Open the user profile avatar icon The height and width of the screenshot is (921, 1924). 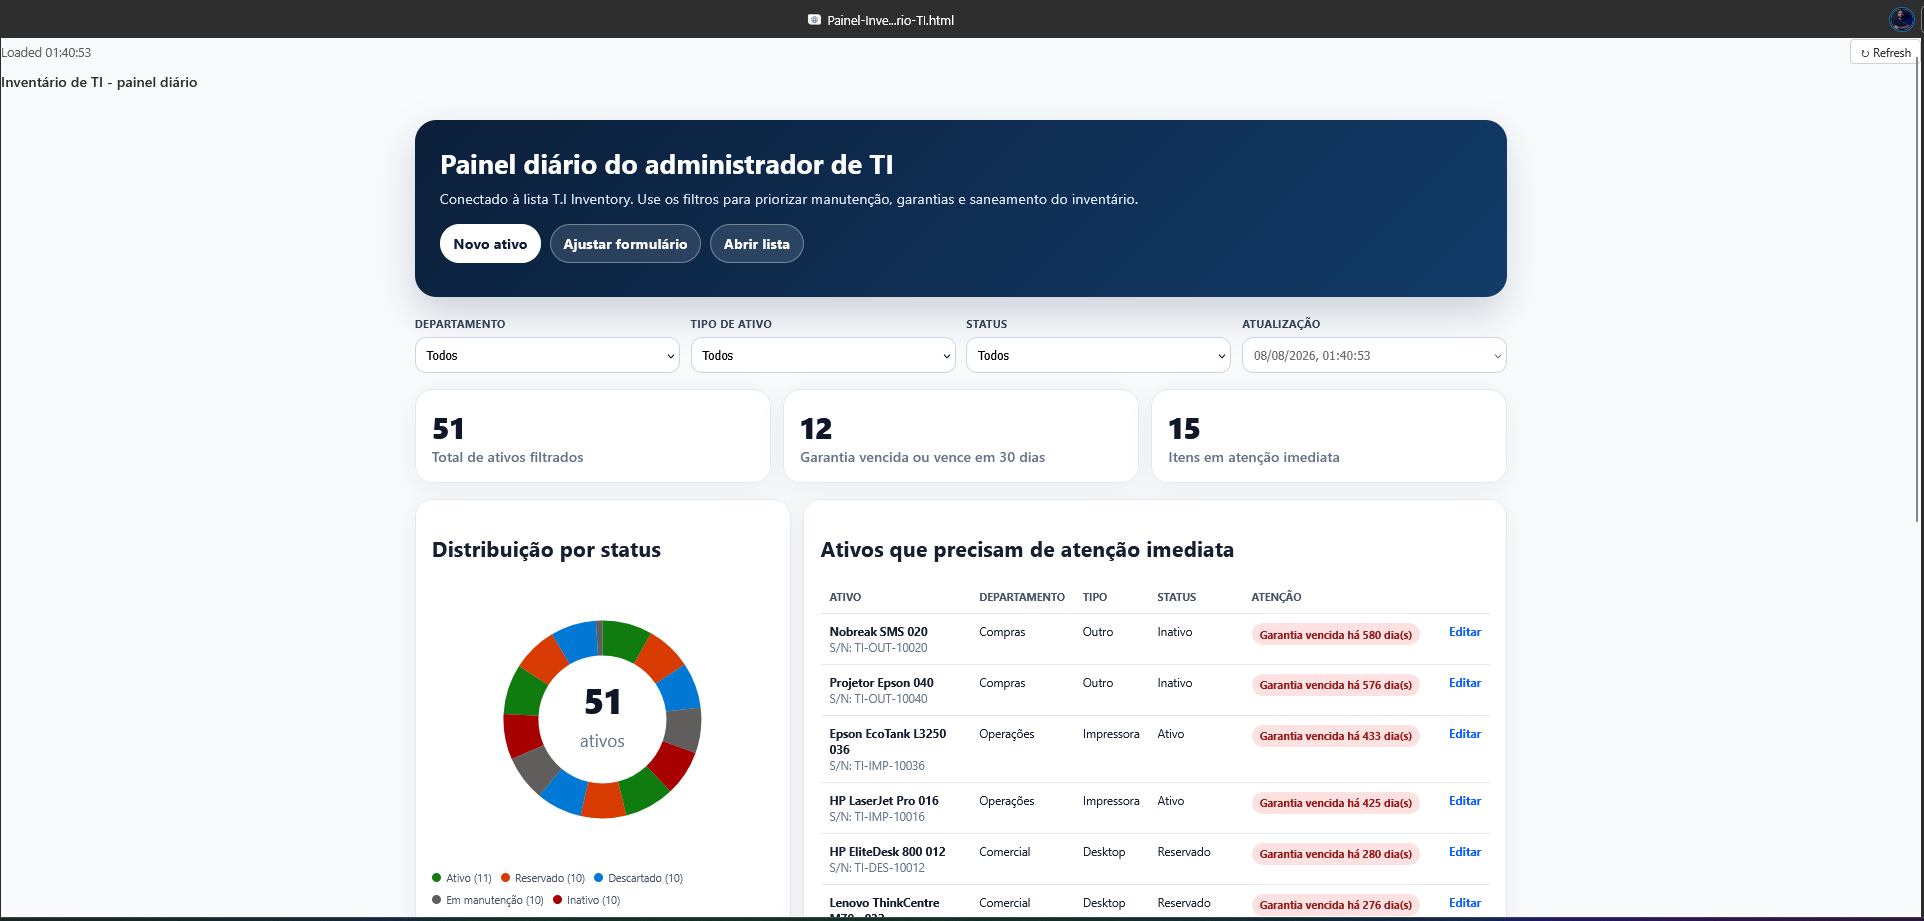(x=1901, y=19)
